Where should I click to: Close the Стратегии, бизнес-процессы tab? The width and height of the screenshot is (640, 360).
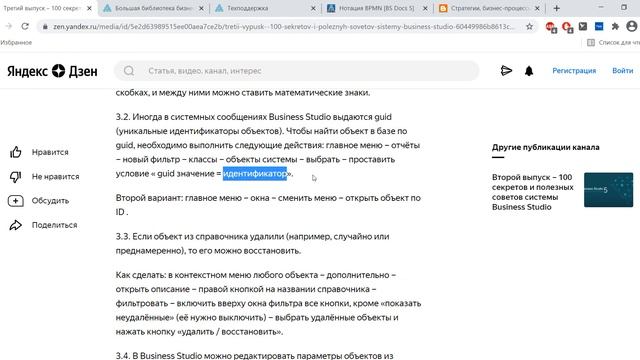(537, 8)
